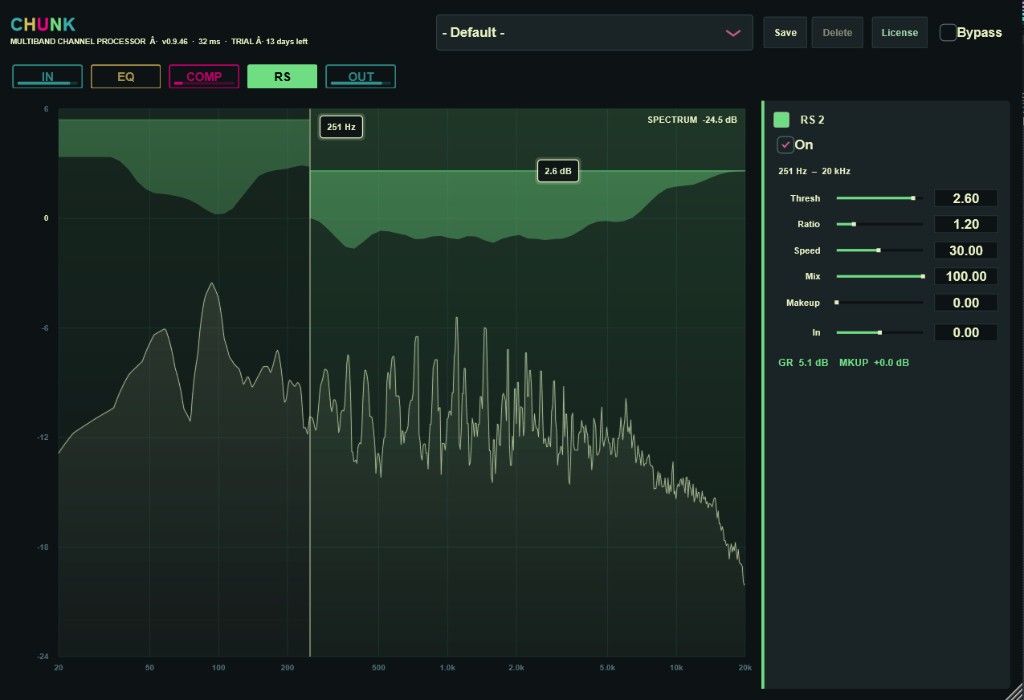Click the CHUNK logo
The image size is (1024, 700).
tap(43, 24)
